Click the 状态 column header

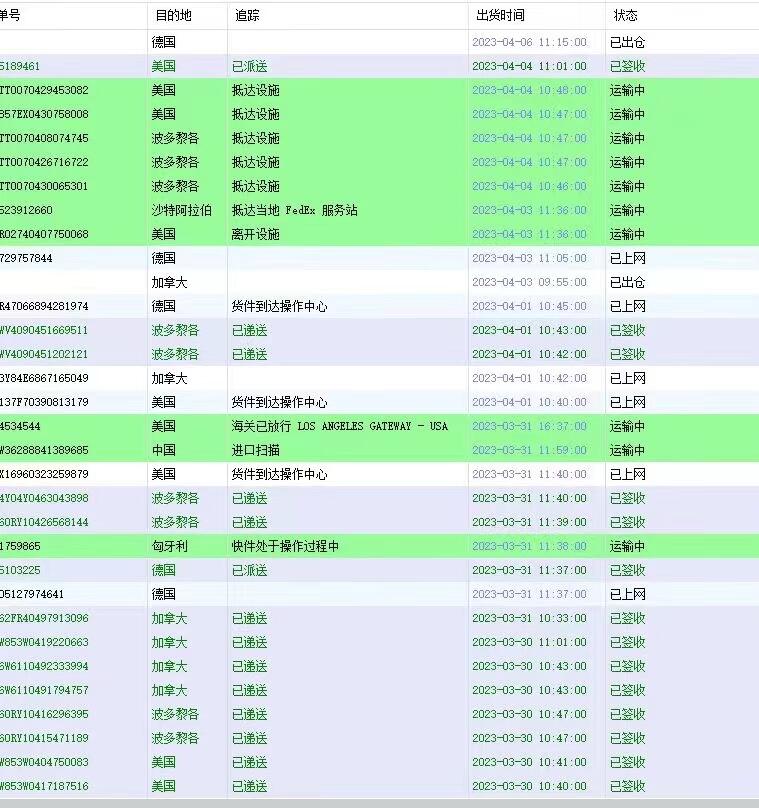(625, 16)
